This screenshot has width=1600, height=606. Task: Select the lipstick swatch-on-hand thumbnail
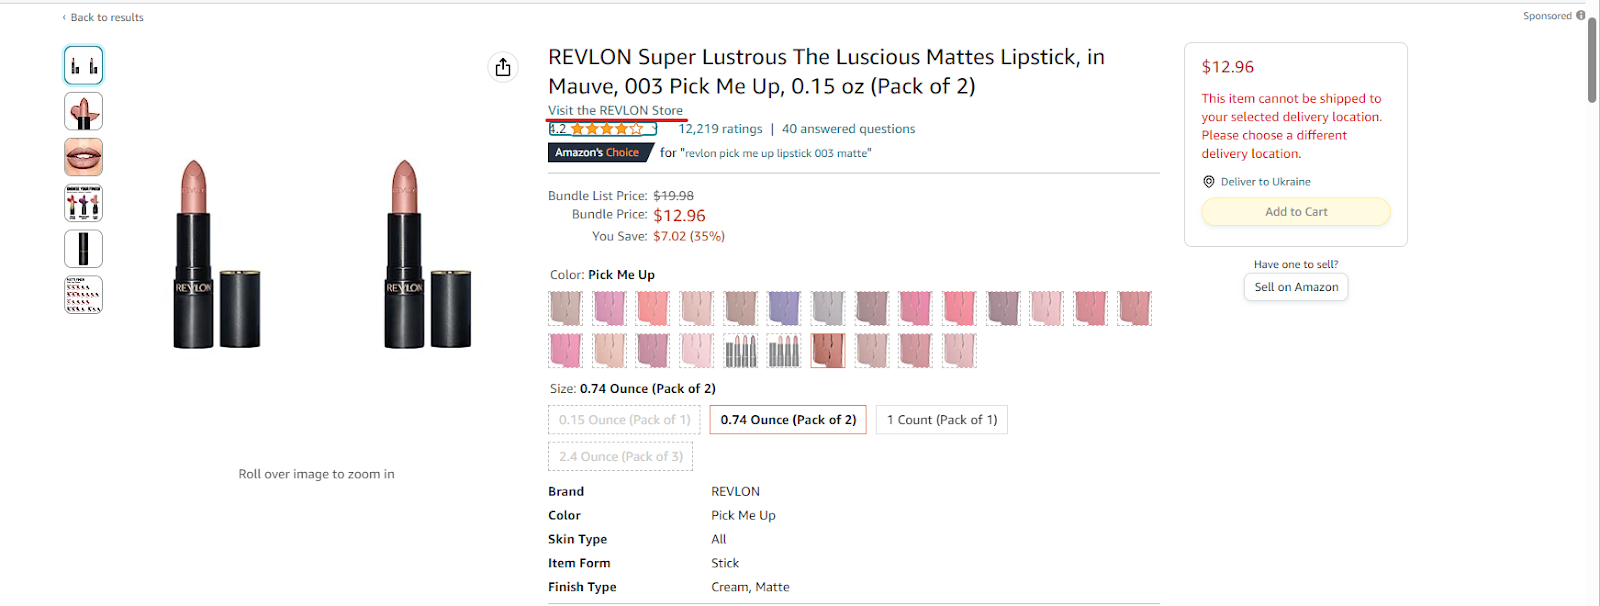(84, 111)
